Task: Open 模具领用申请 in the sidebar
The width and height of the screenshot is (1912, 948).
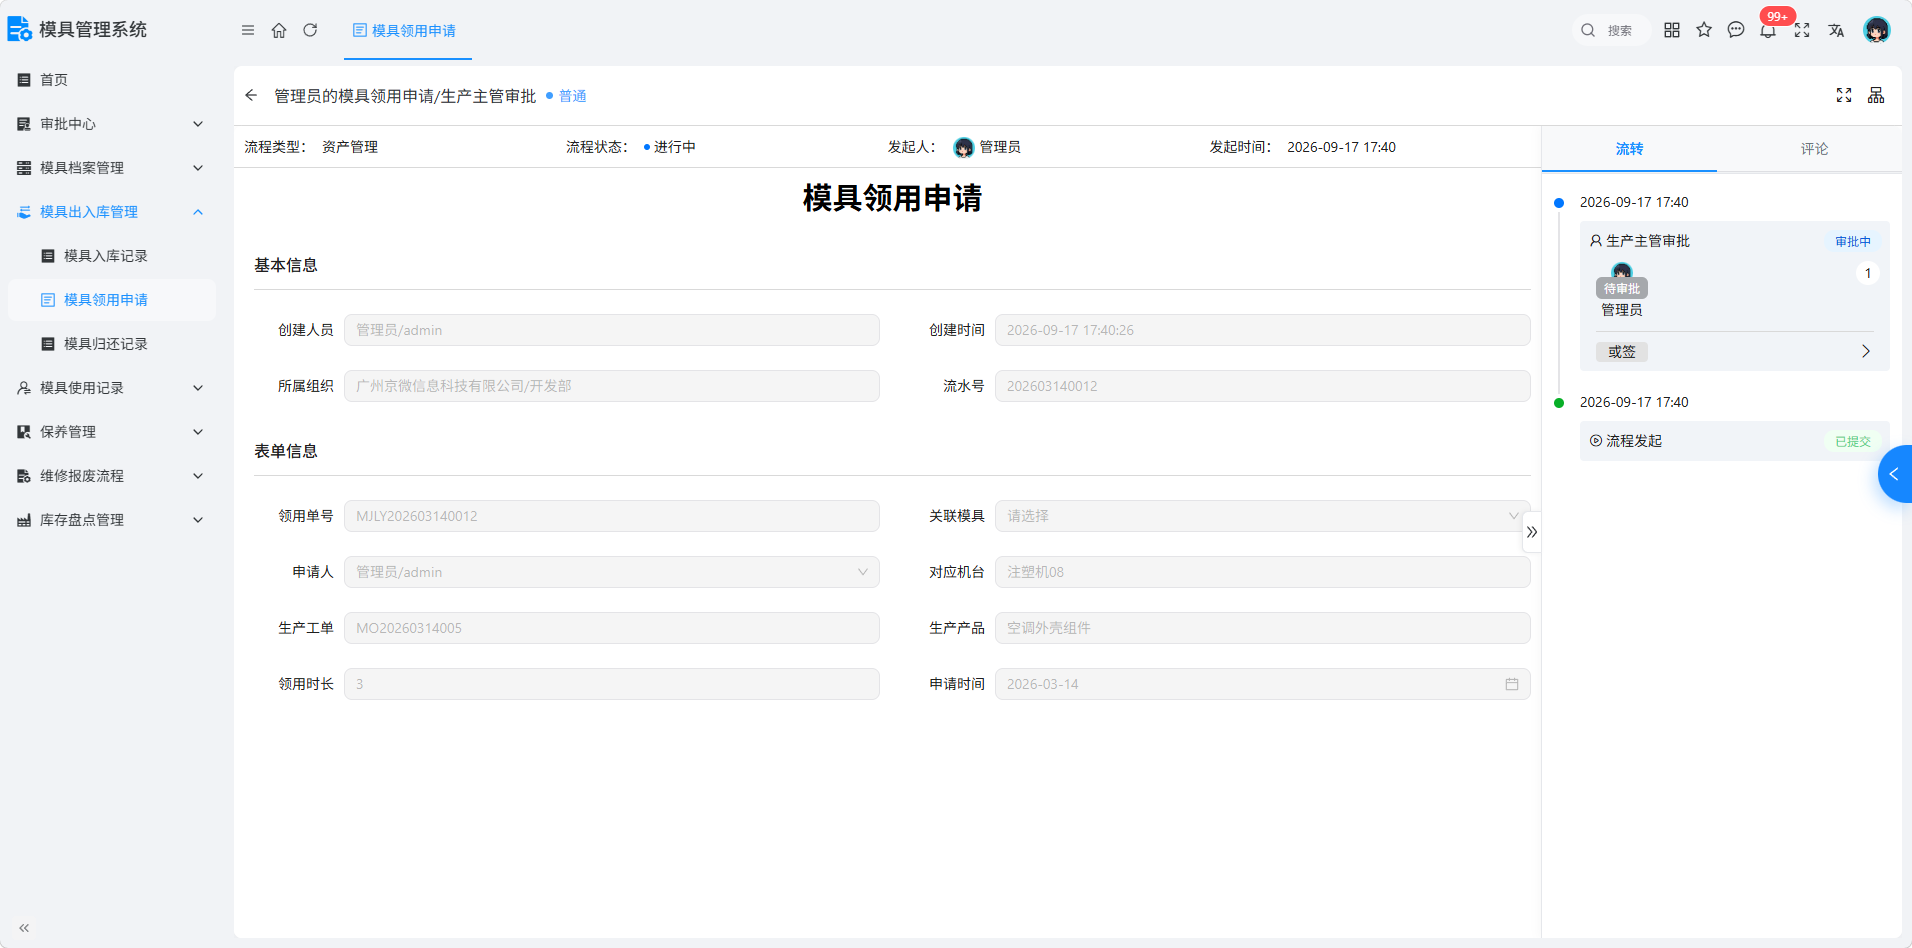Action: [x=111, y=300]
